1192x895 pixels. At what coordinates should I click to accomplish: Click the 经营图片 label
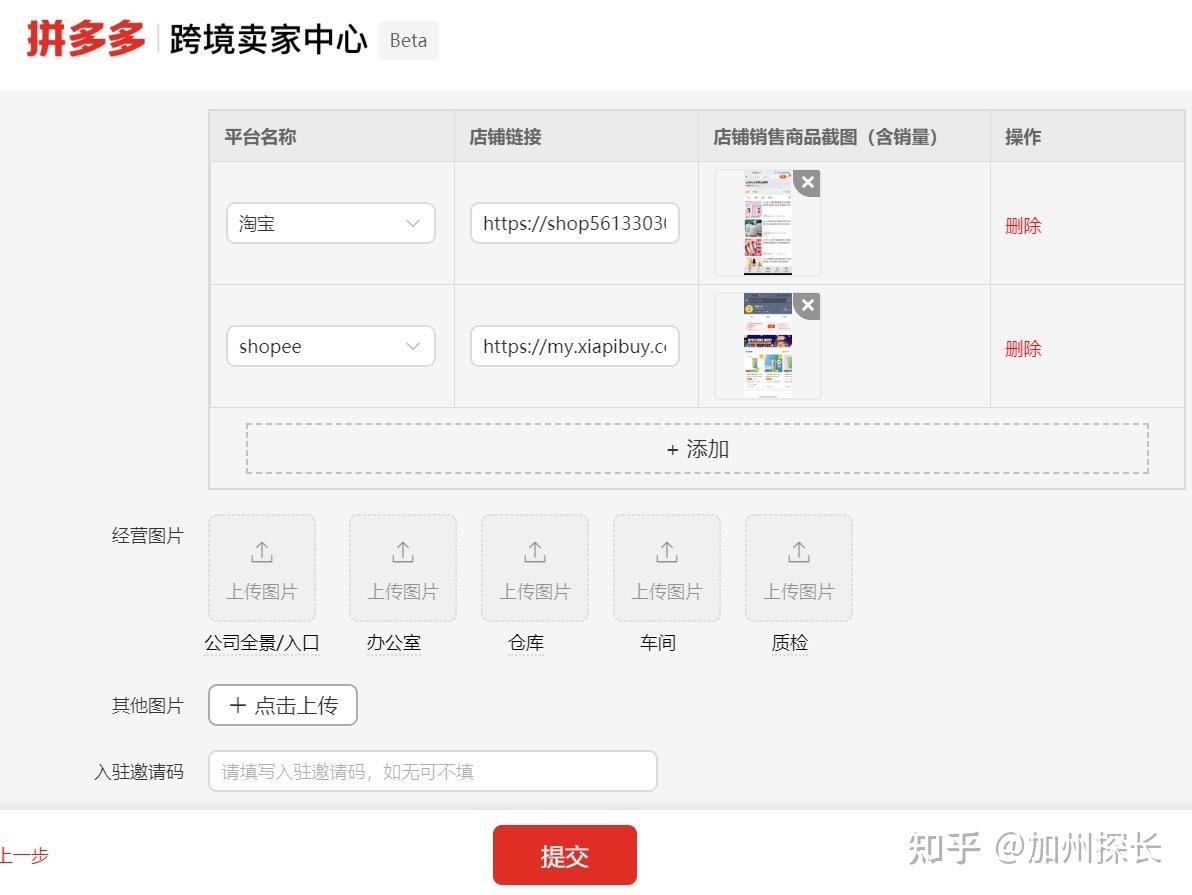coord(147,536)
